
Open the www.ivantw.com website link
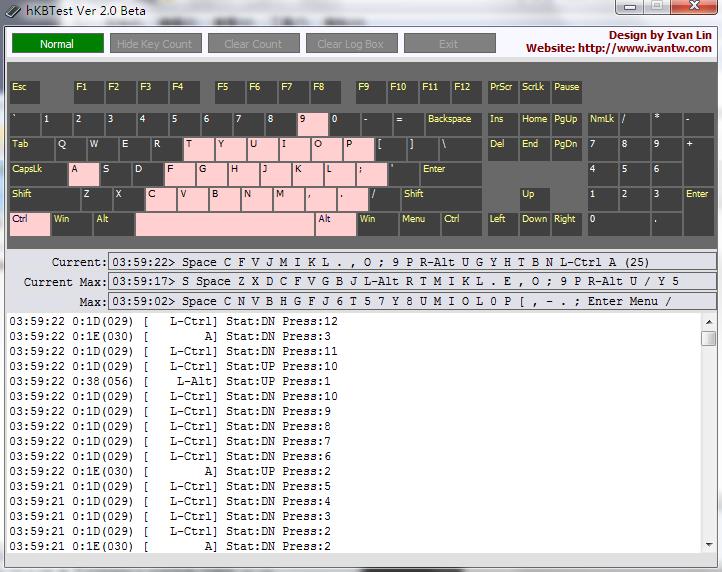click(x=653, y=48)
